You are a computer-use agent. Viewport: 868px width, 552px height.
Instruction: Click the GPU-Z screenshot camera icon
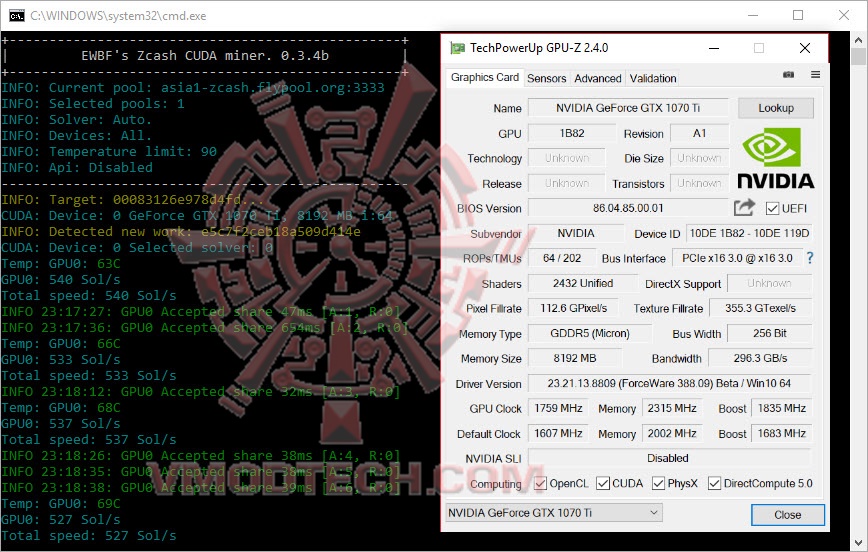pyautogui.click(x=788, y=75)
